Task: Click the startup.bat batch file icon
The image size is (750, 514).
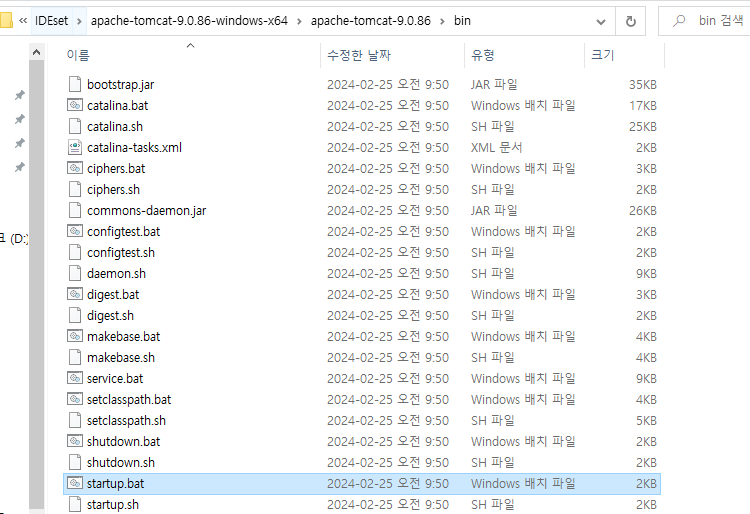Action: click(x=75, y=483)
